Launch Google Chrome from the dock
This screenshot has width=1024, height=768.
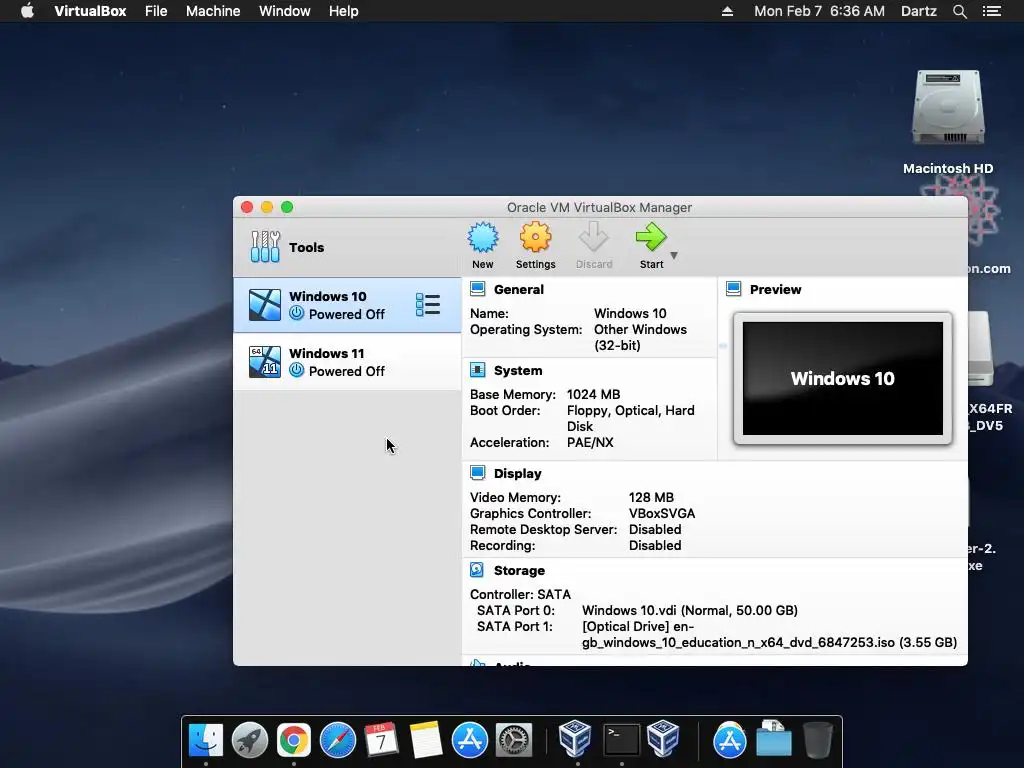tap(294, 740)
